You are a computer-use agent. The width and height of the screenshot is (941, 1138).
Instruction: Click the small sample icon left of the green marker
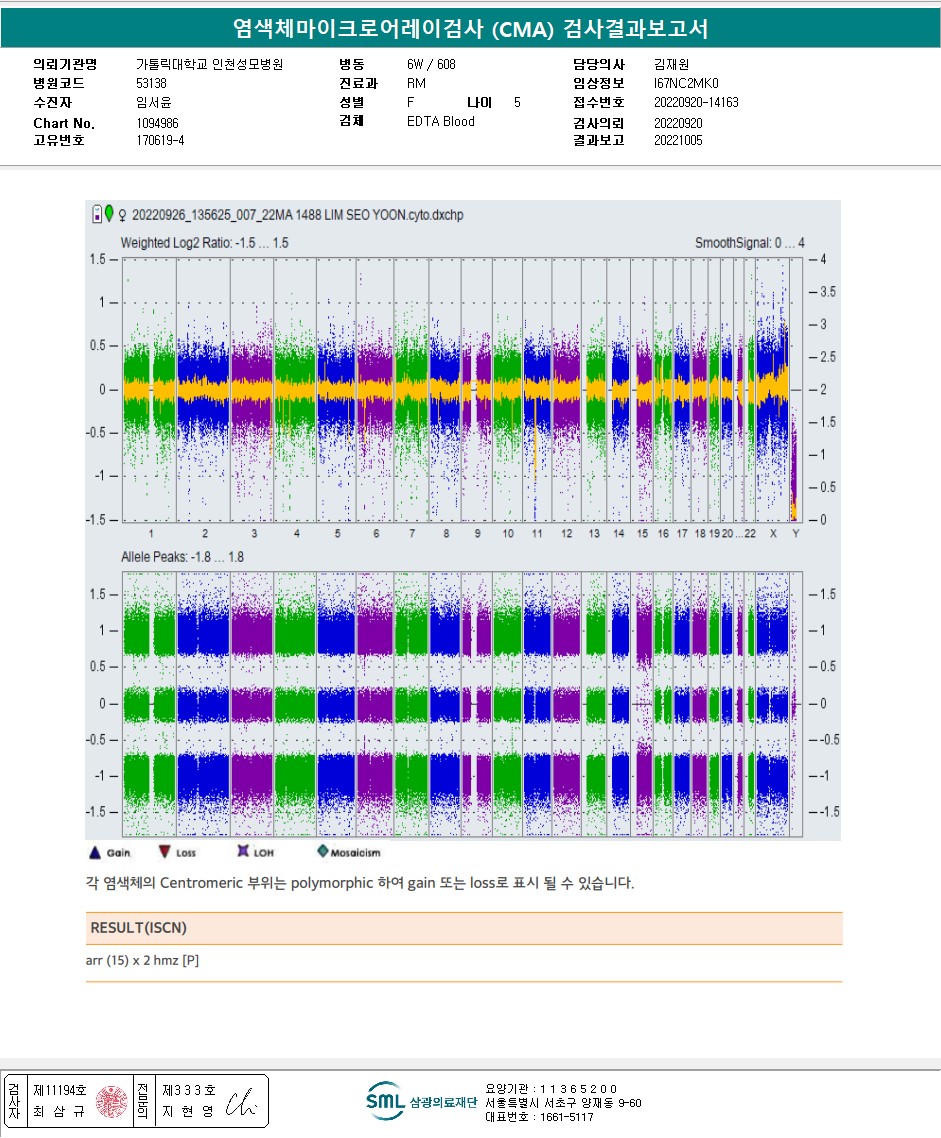(96, 214)
